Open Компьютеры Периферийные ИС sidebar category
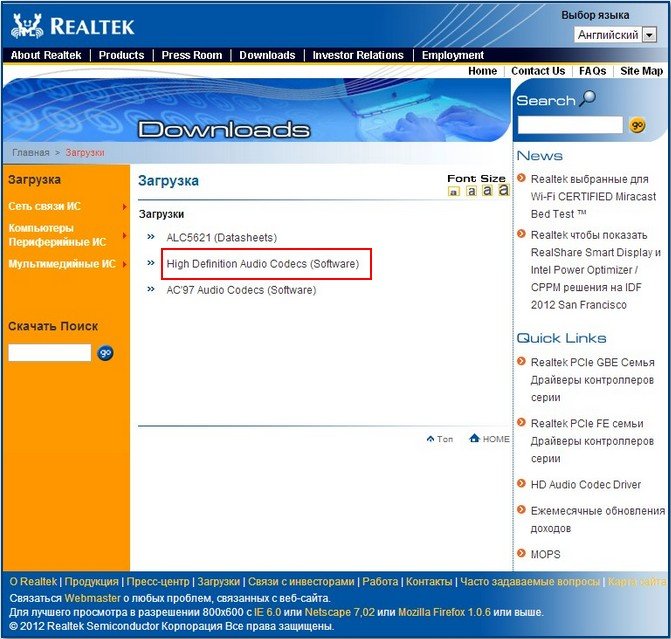The height and width of the screenshot is (639, 671). coord(57,235)
